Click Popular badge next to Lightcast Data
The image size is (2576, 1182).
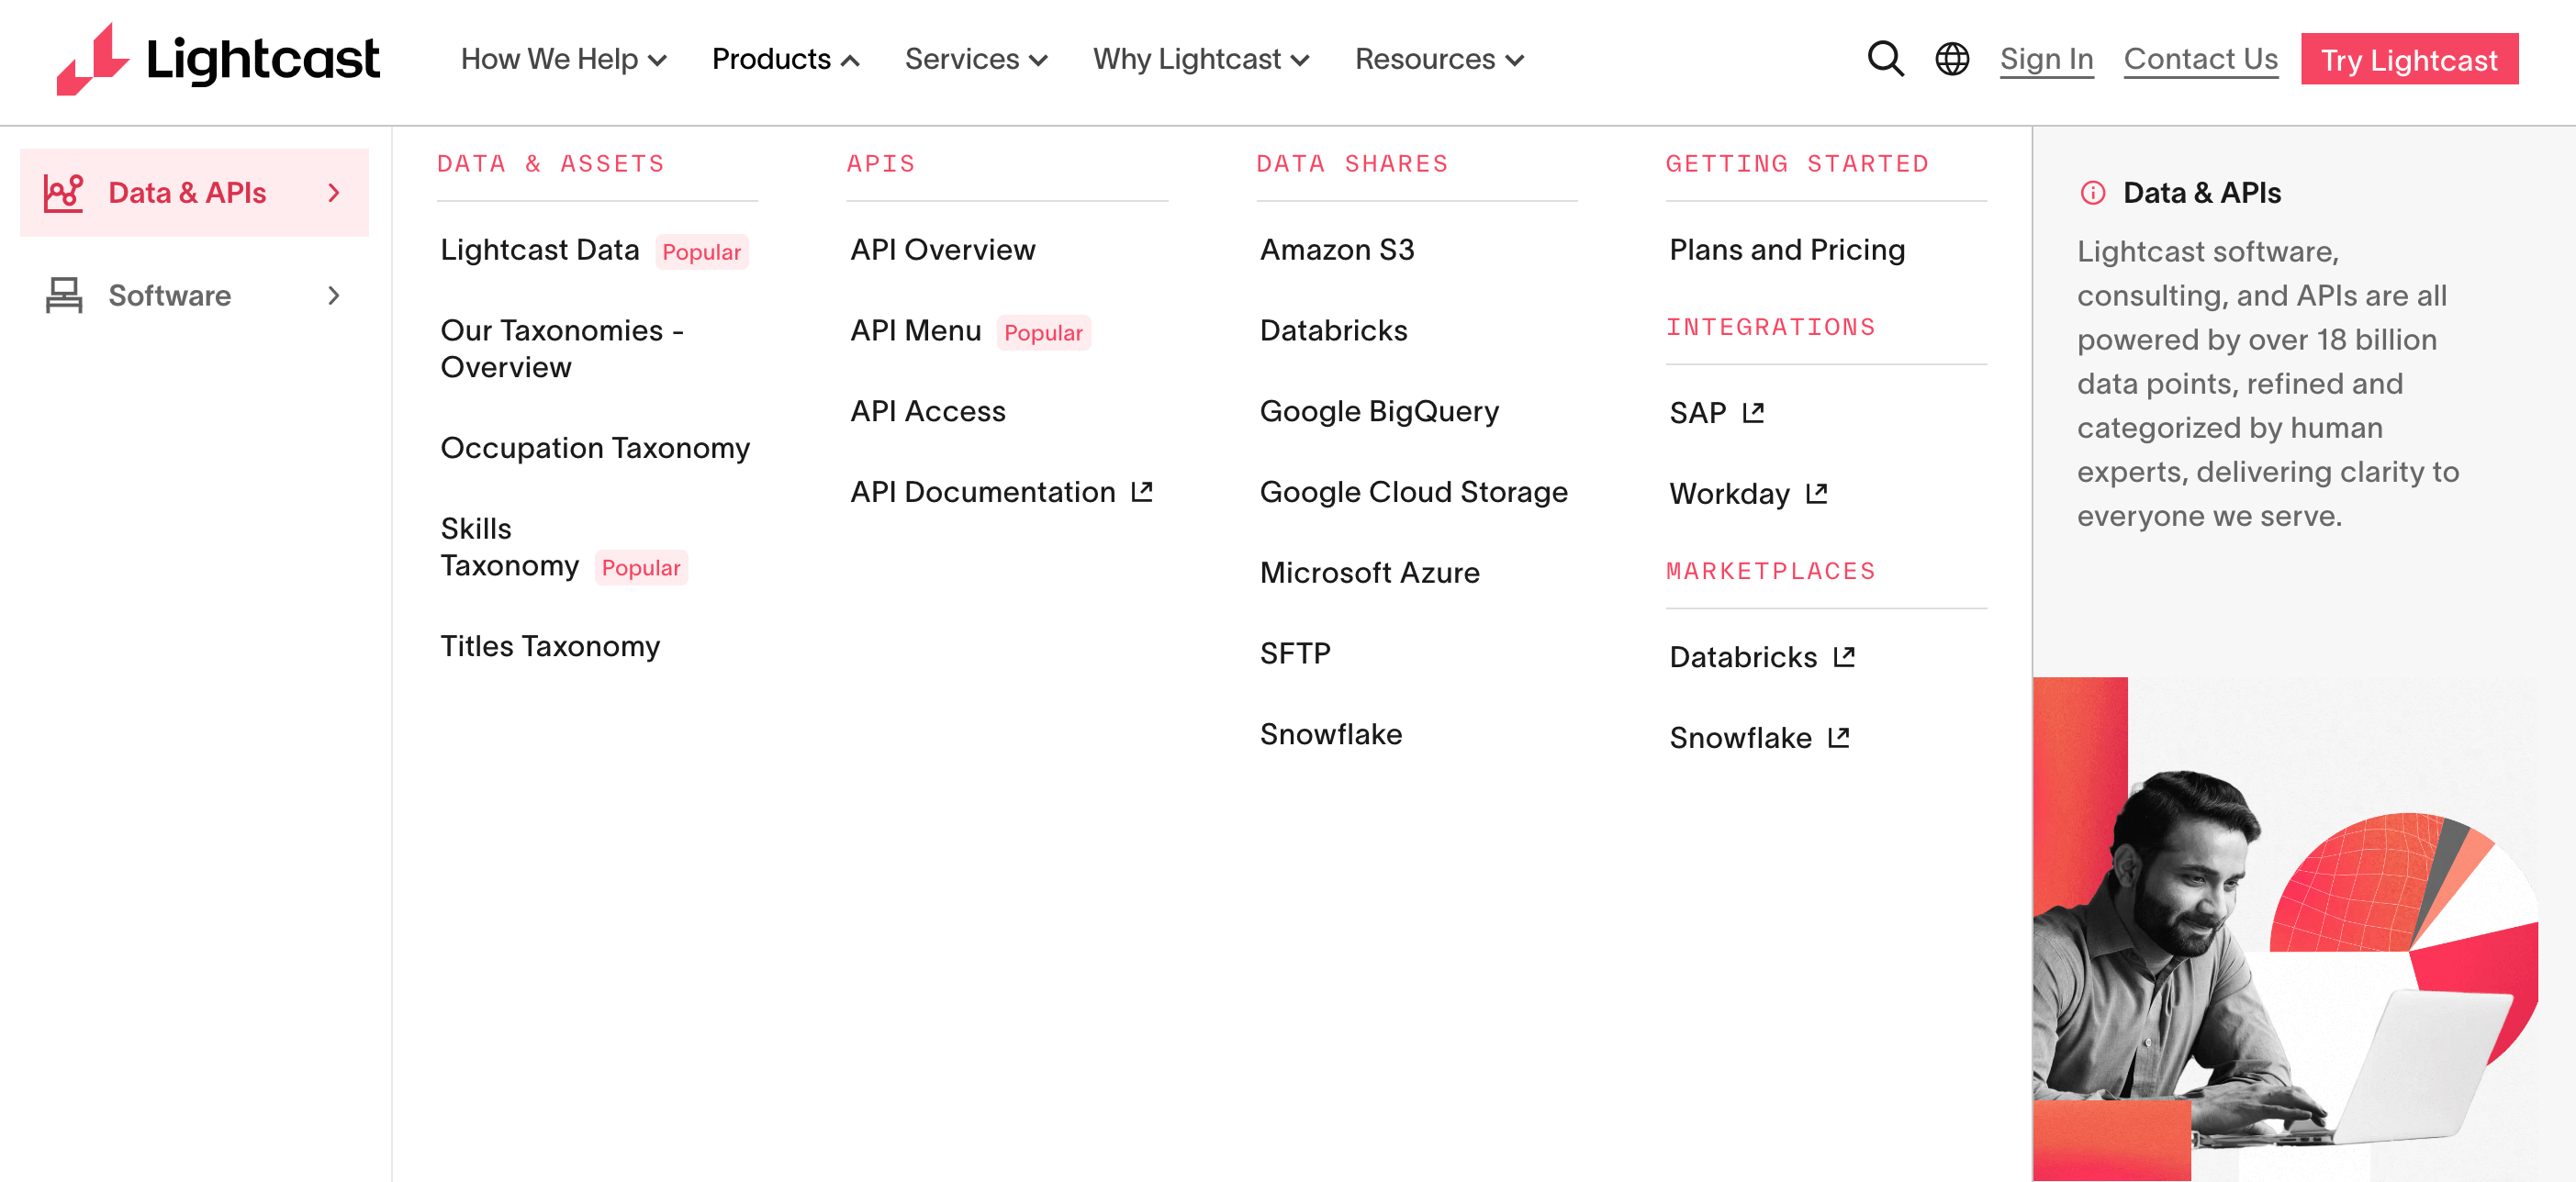pos(701,251)
